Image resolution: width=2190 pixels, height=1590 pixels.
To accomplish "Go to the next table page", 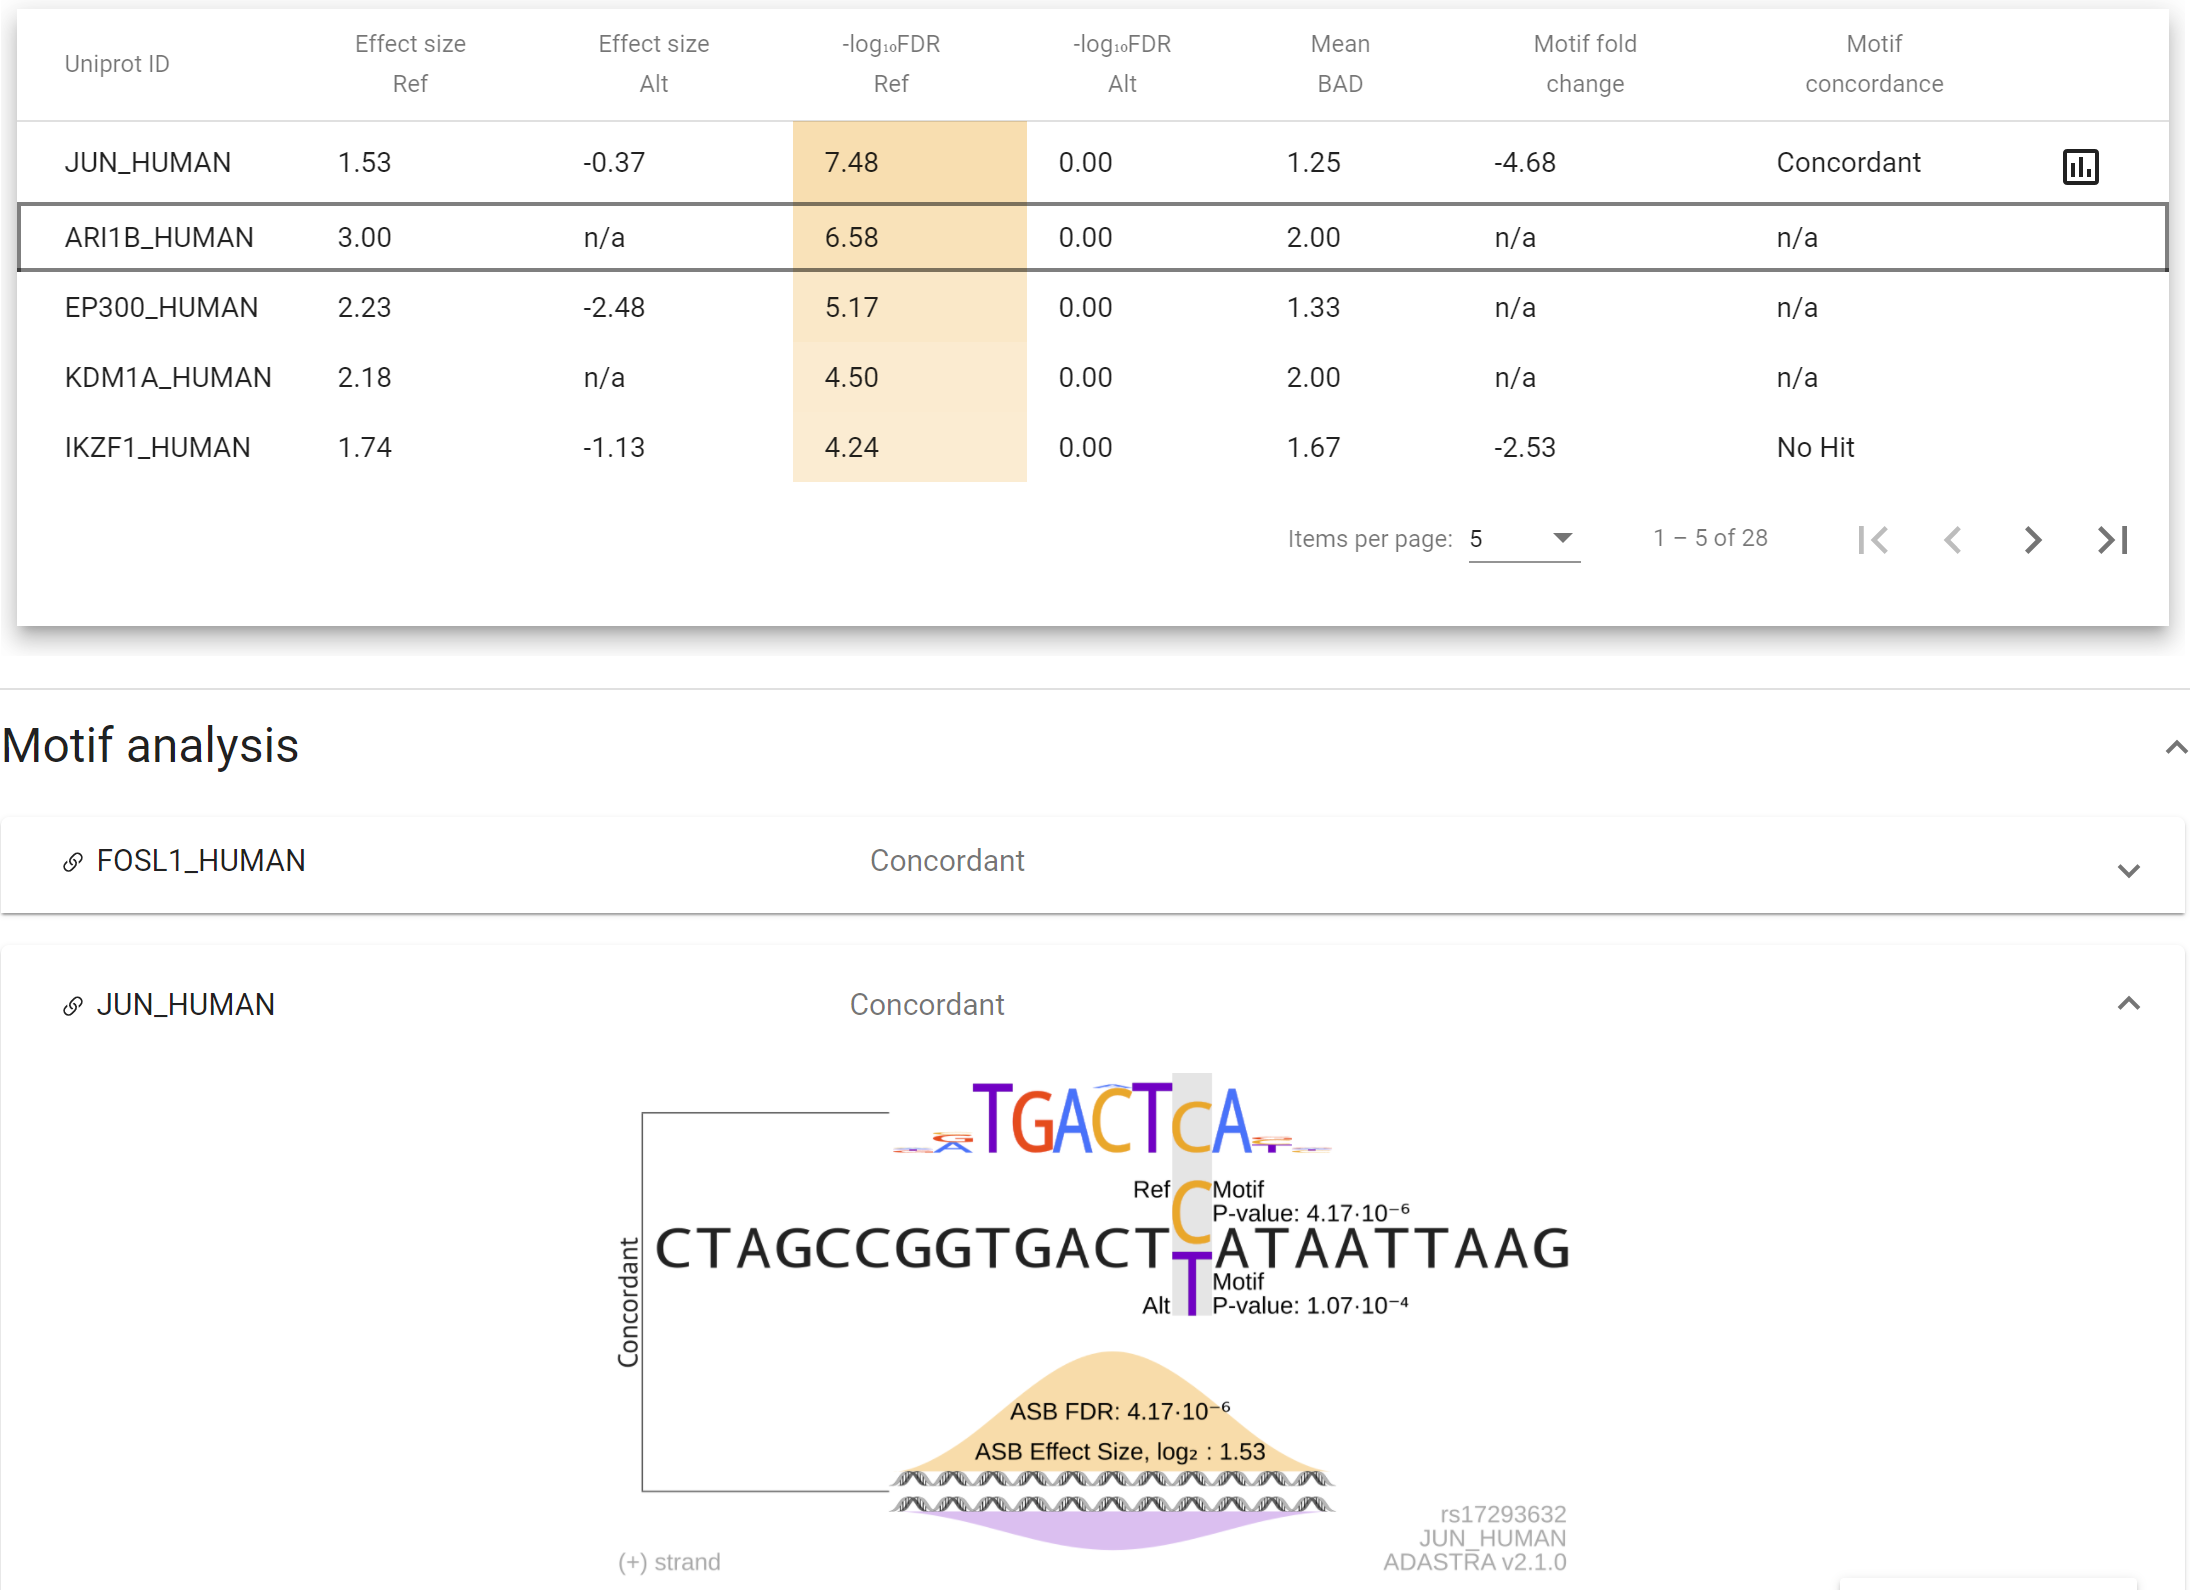I will pyautogui.click(x=2032, y=540).
